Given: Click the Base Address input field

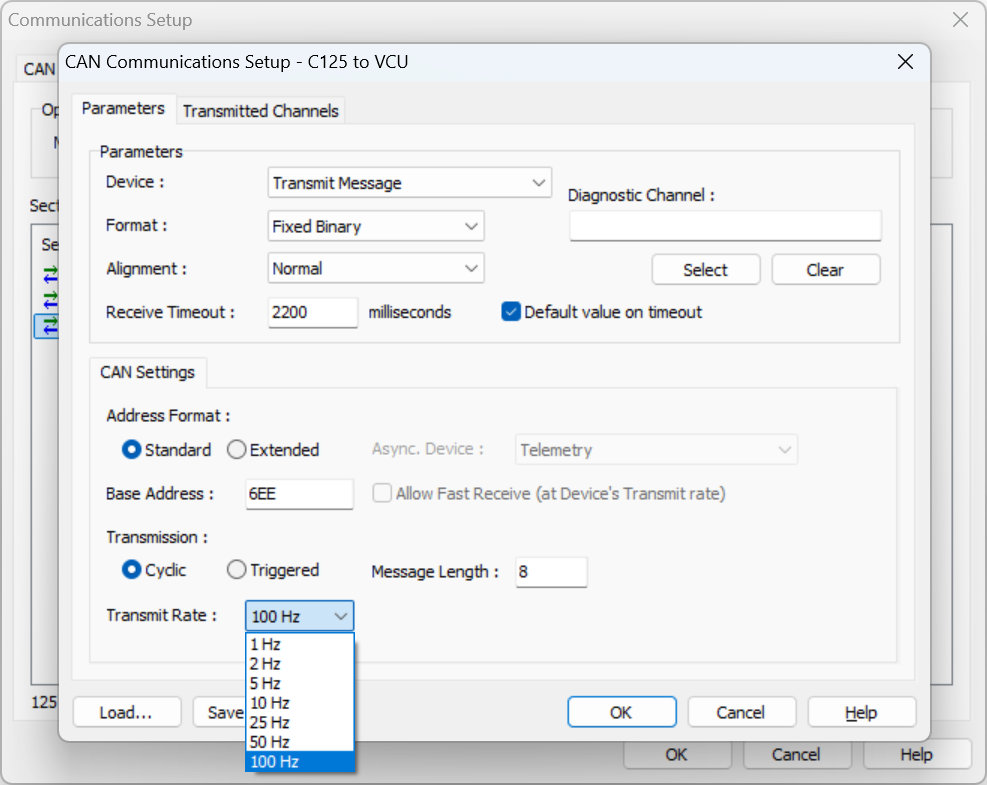Looking at the screenshot, I should 299,494.
